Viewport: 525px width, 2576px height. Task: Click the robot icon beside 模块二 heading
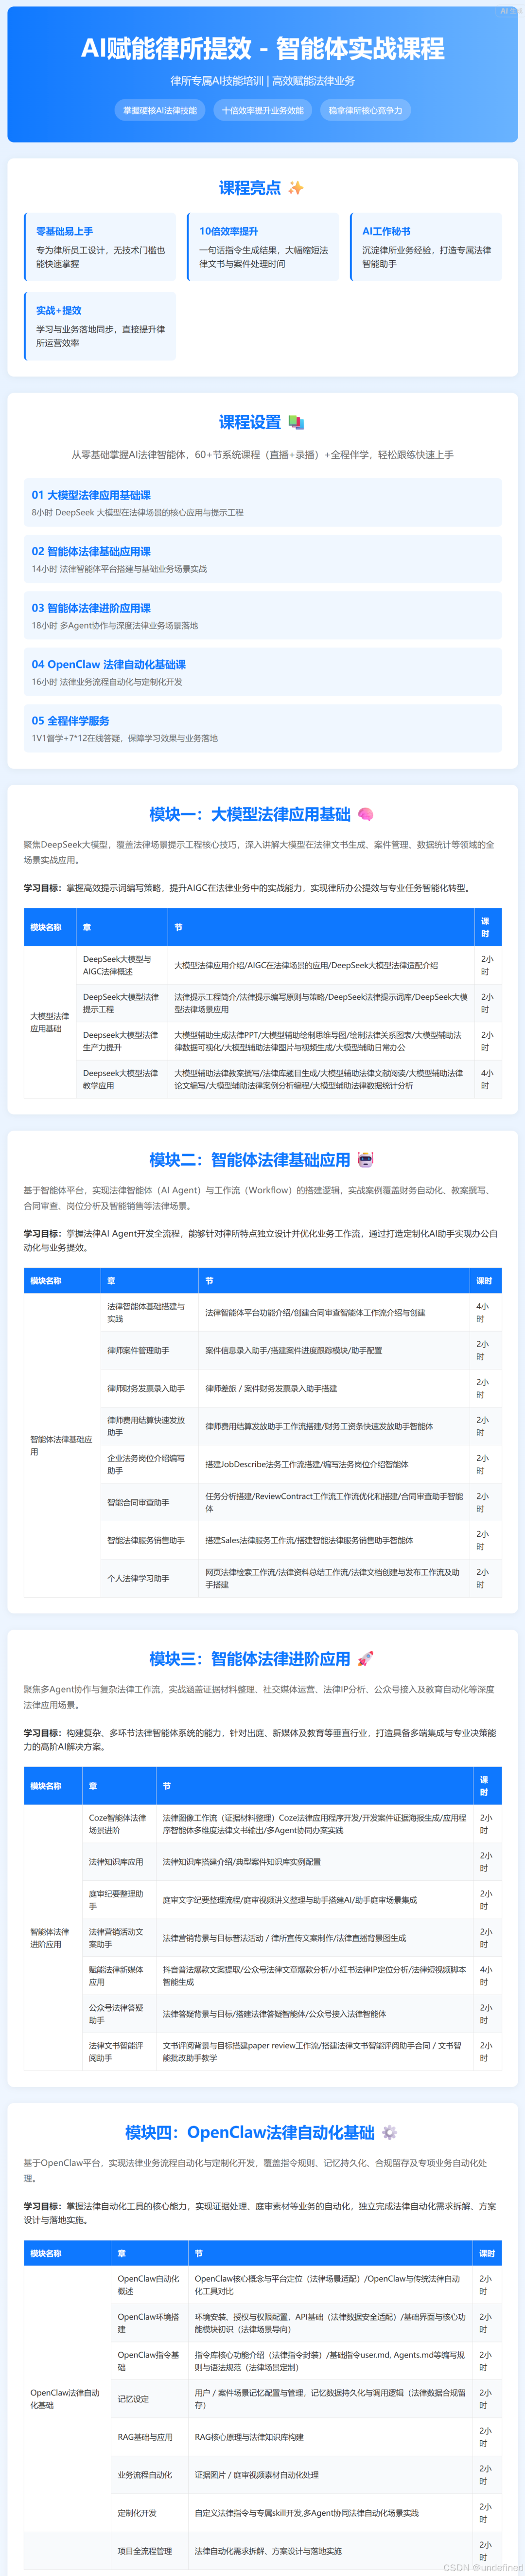(365, 1160)
